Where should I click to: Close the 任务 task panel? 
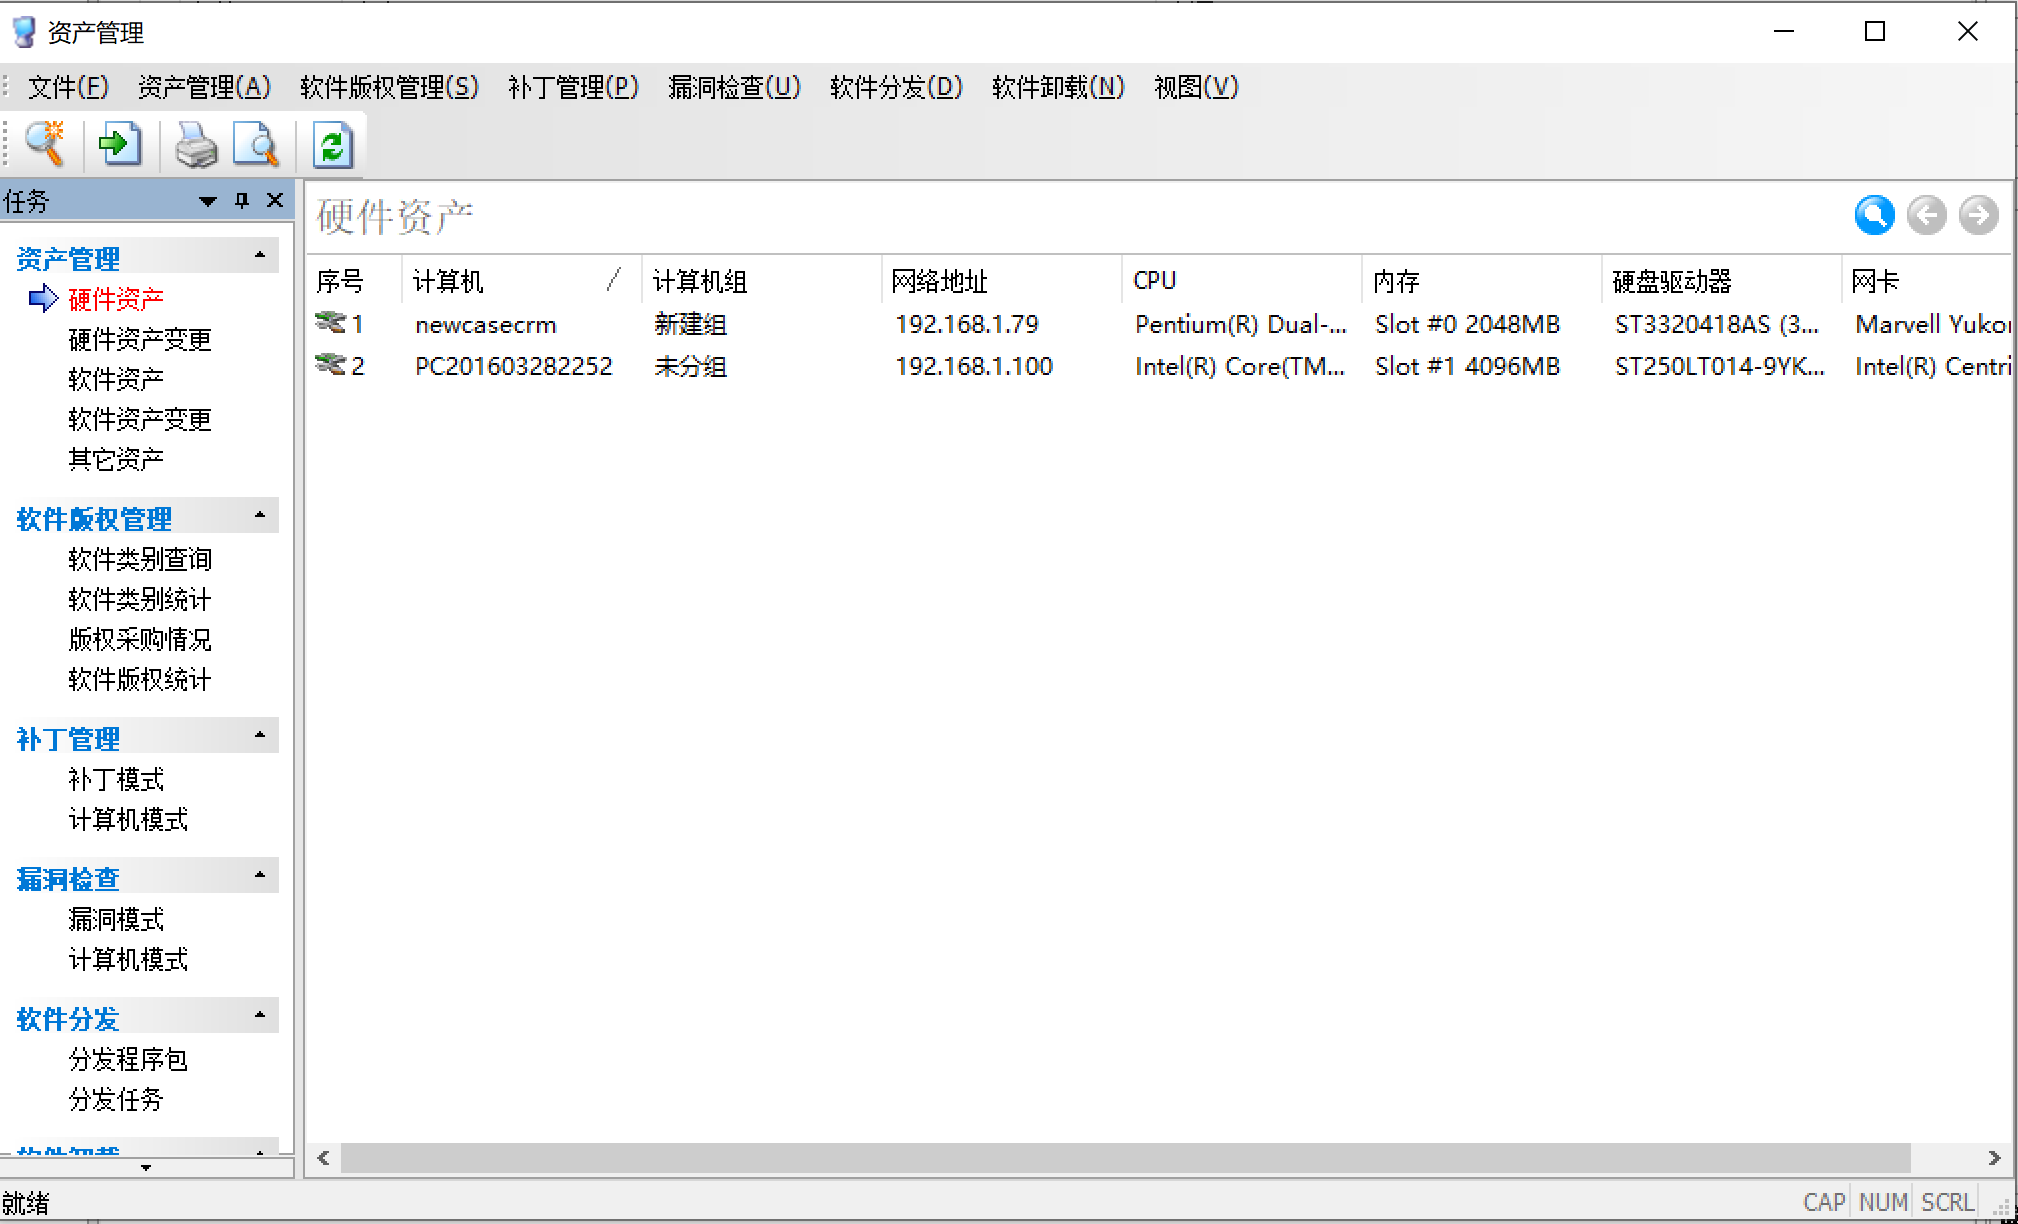[x=275, y=201]
